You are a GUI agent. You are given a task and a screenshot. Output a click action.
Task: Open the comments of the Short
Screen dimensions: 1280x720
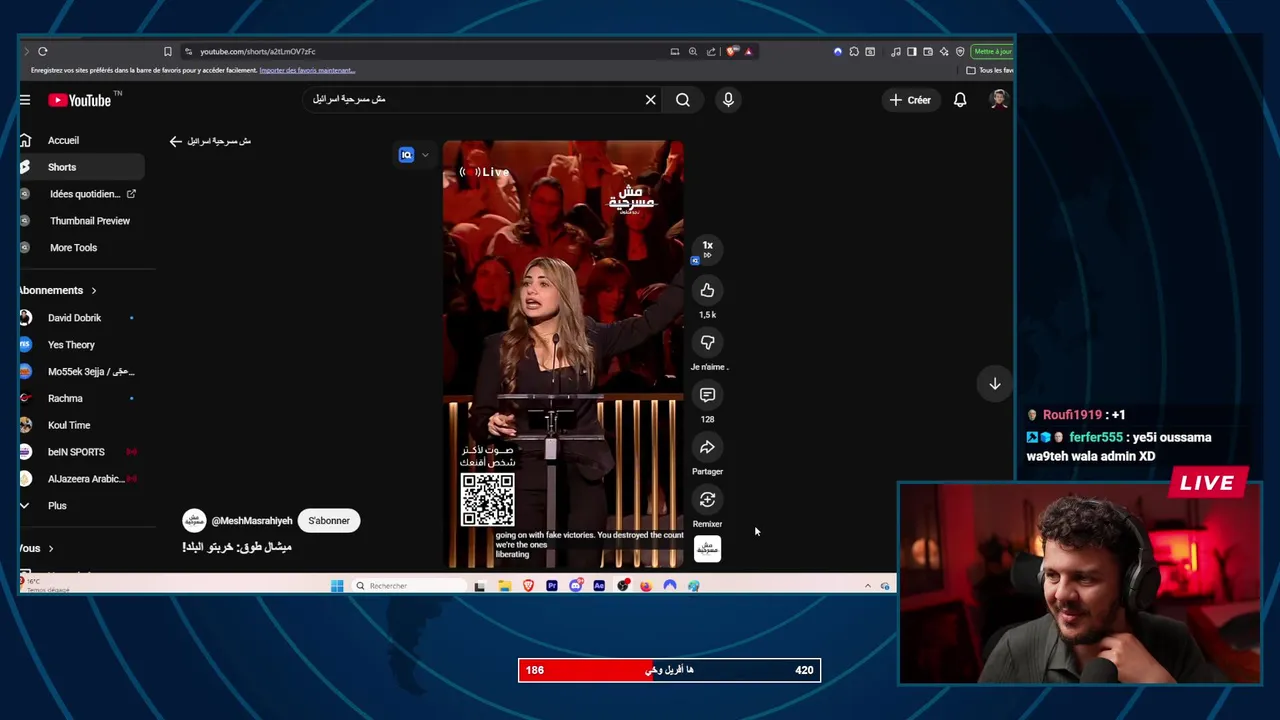707,395
